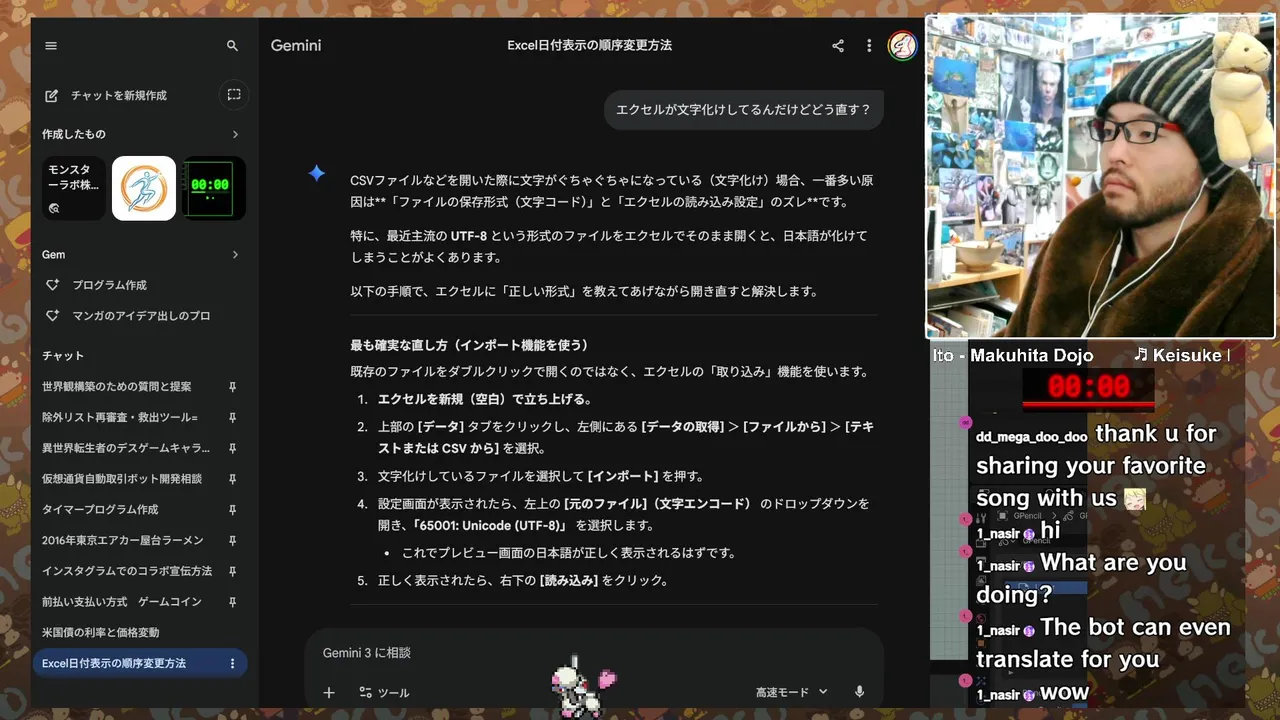
Task: Expand the 作成したもの section
Action: (236, 134)
